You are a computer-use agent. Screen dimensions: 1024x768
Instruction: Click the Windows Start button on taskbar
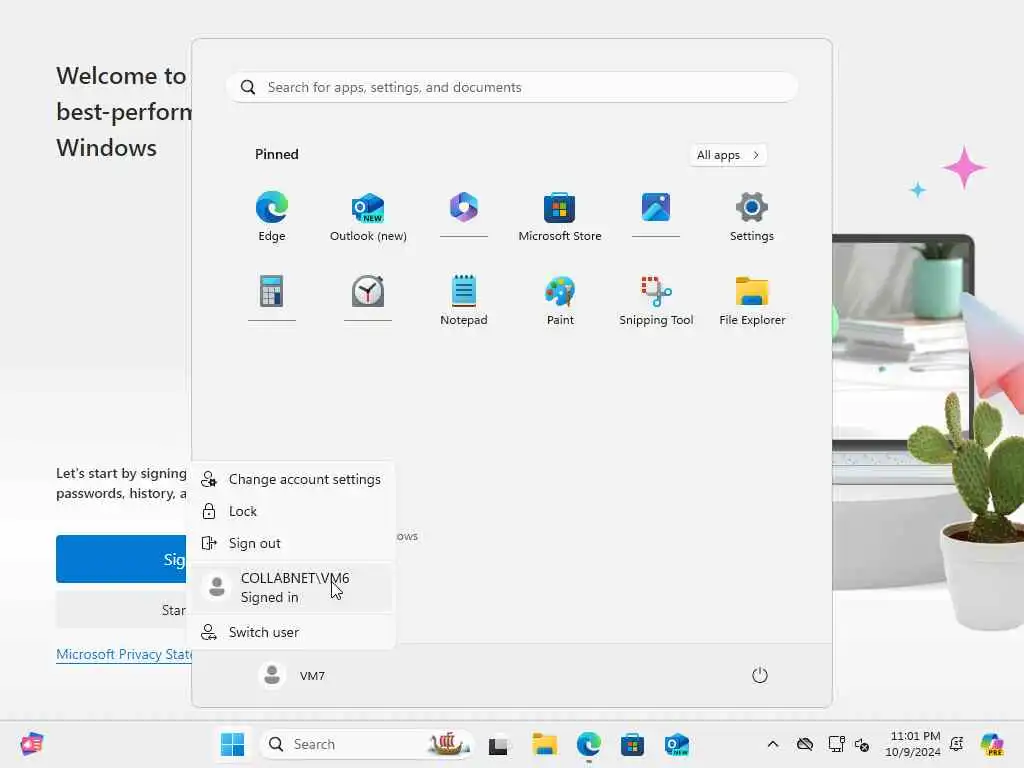point(232,744)
